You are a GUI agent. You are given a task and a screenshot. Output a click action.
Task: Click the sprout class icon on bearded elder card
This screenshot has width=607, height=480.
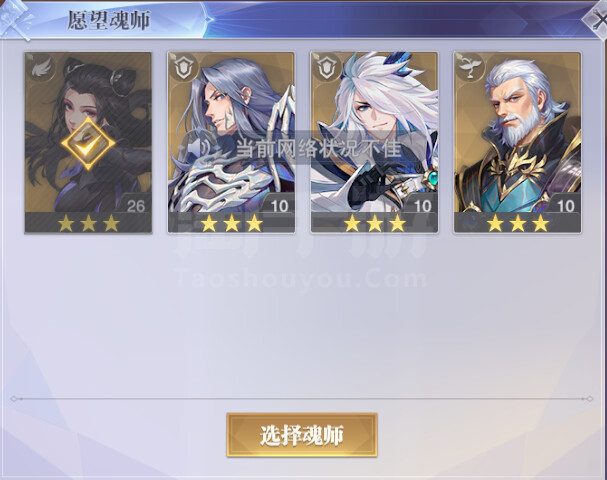(470, 68)
